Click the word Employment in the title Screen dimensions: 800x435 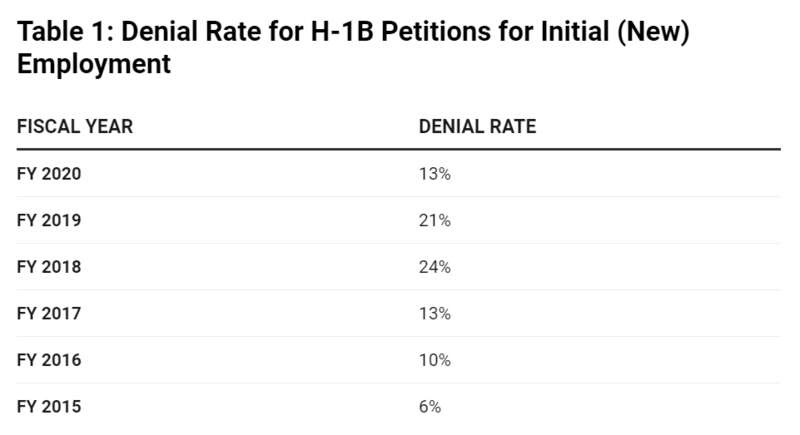pos(94,65)
